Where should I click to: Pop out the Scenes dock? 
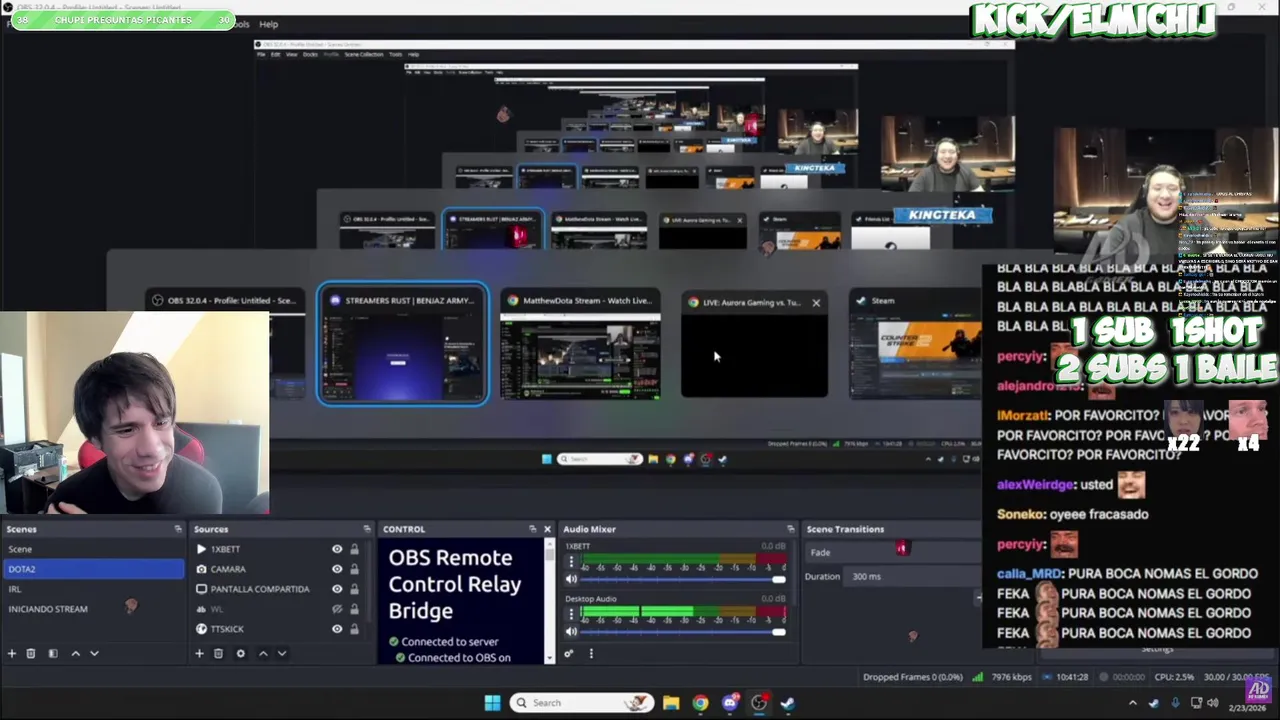coord(178,529)
